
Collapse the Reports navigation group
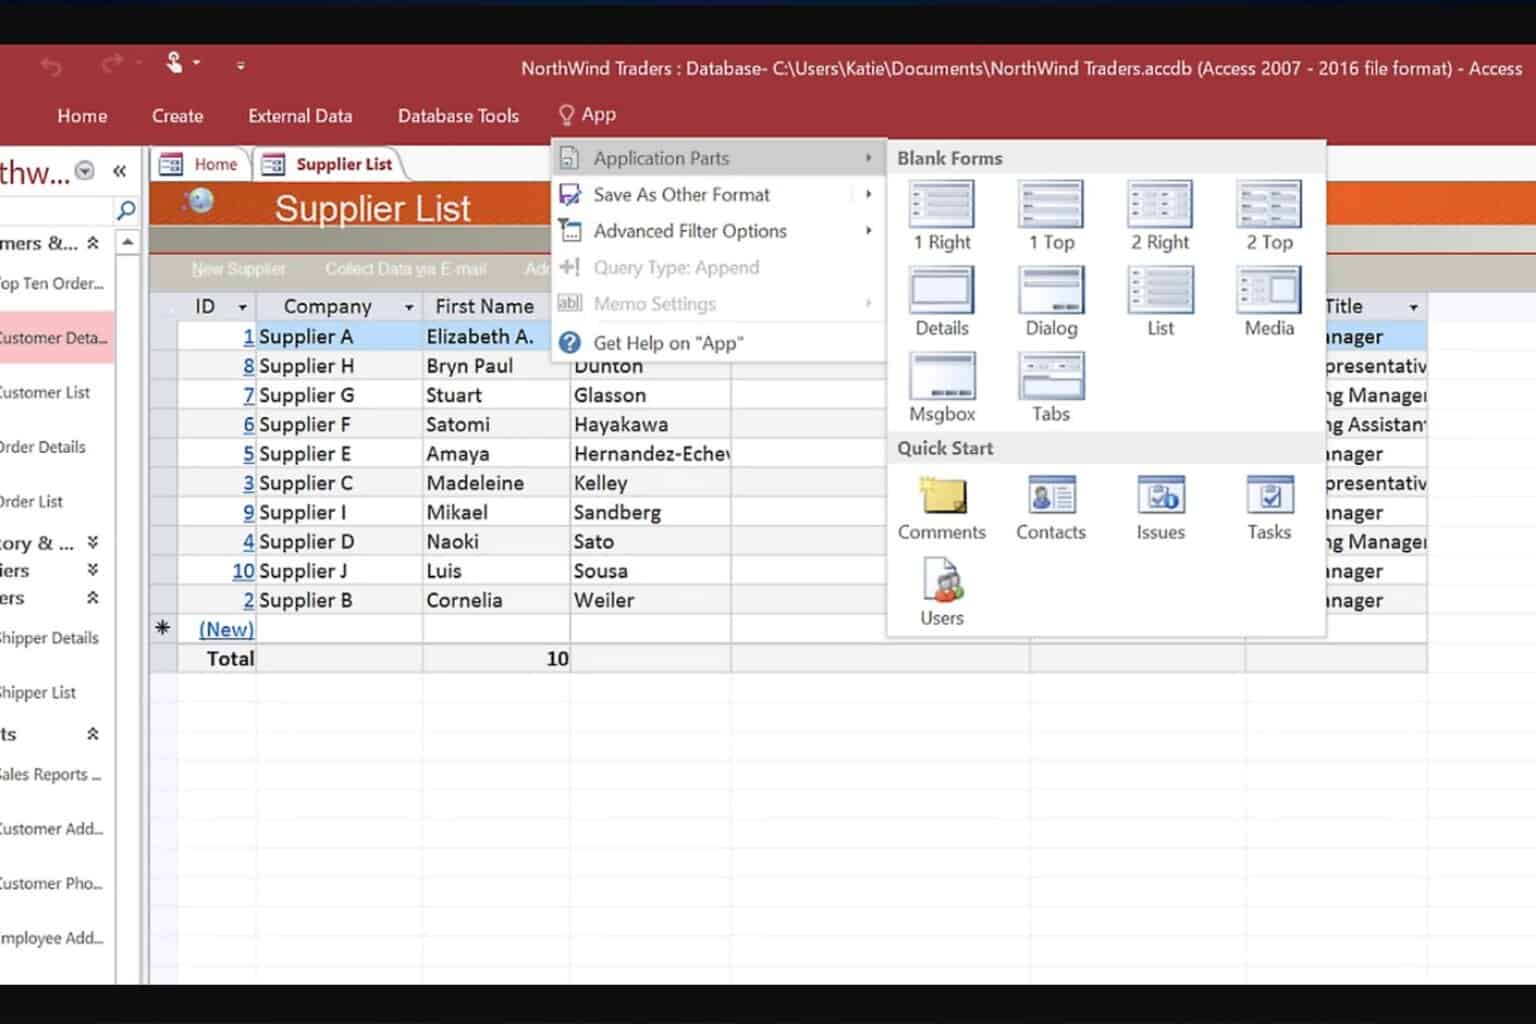93,734
